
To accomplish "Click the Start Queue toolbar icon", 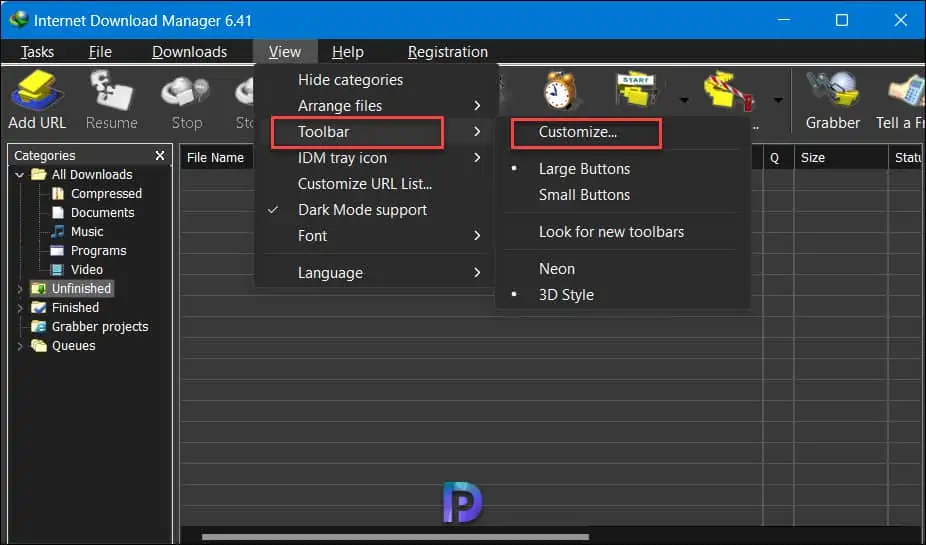I will pyautogui.click(x=636, y=91).
